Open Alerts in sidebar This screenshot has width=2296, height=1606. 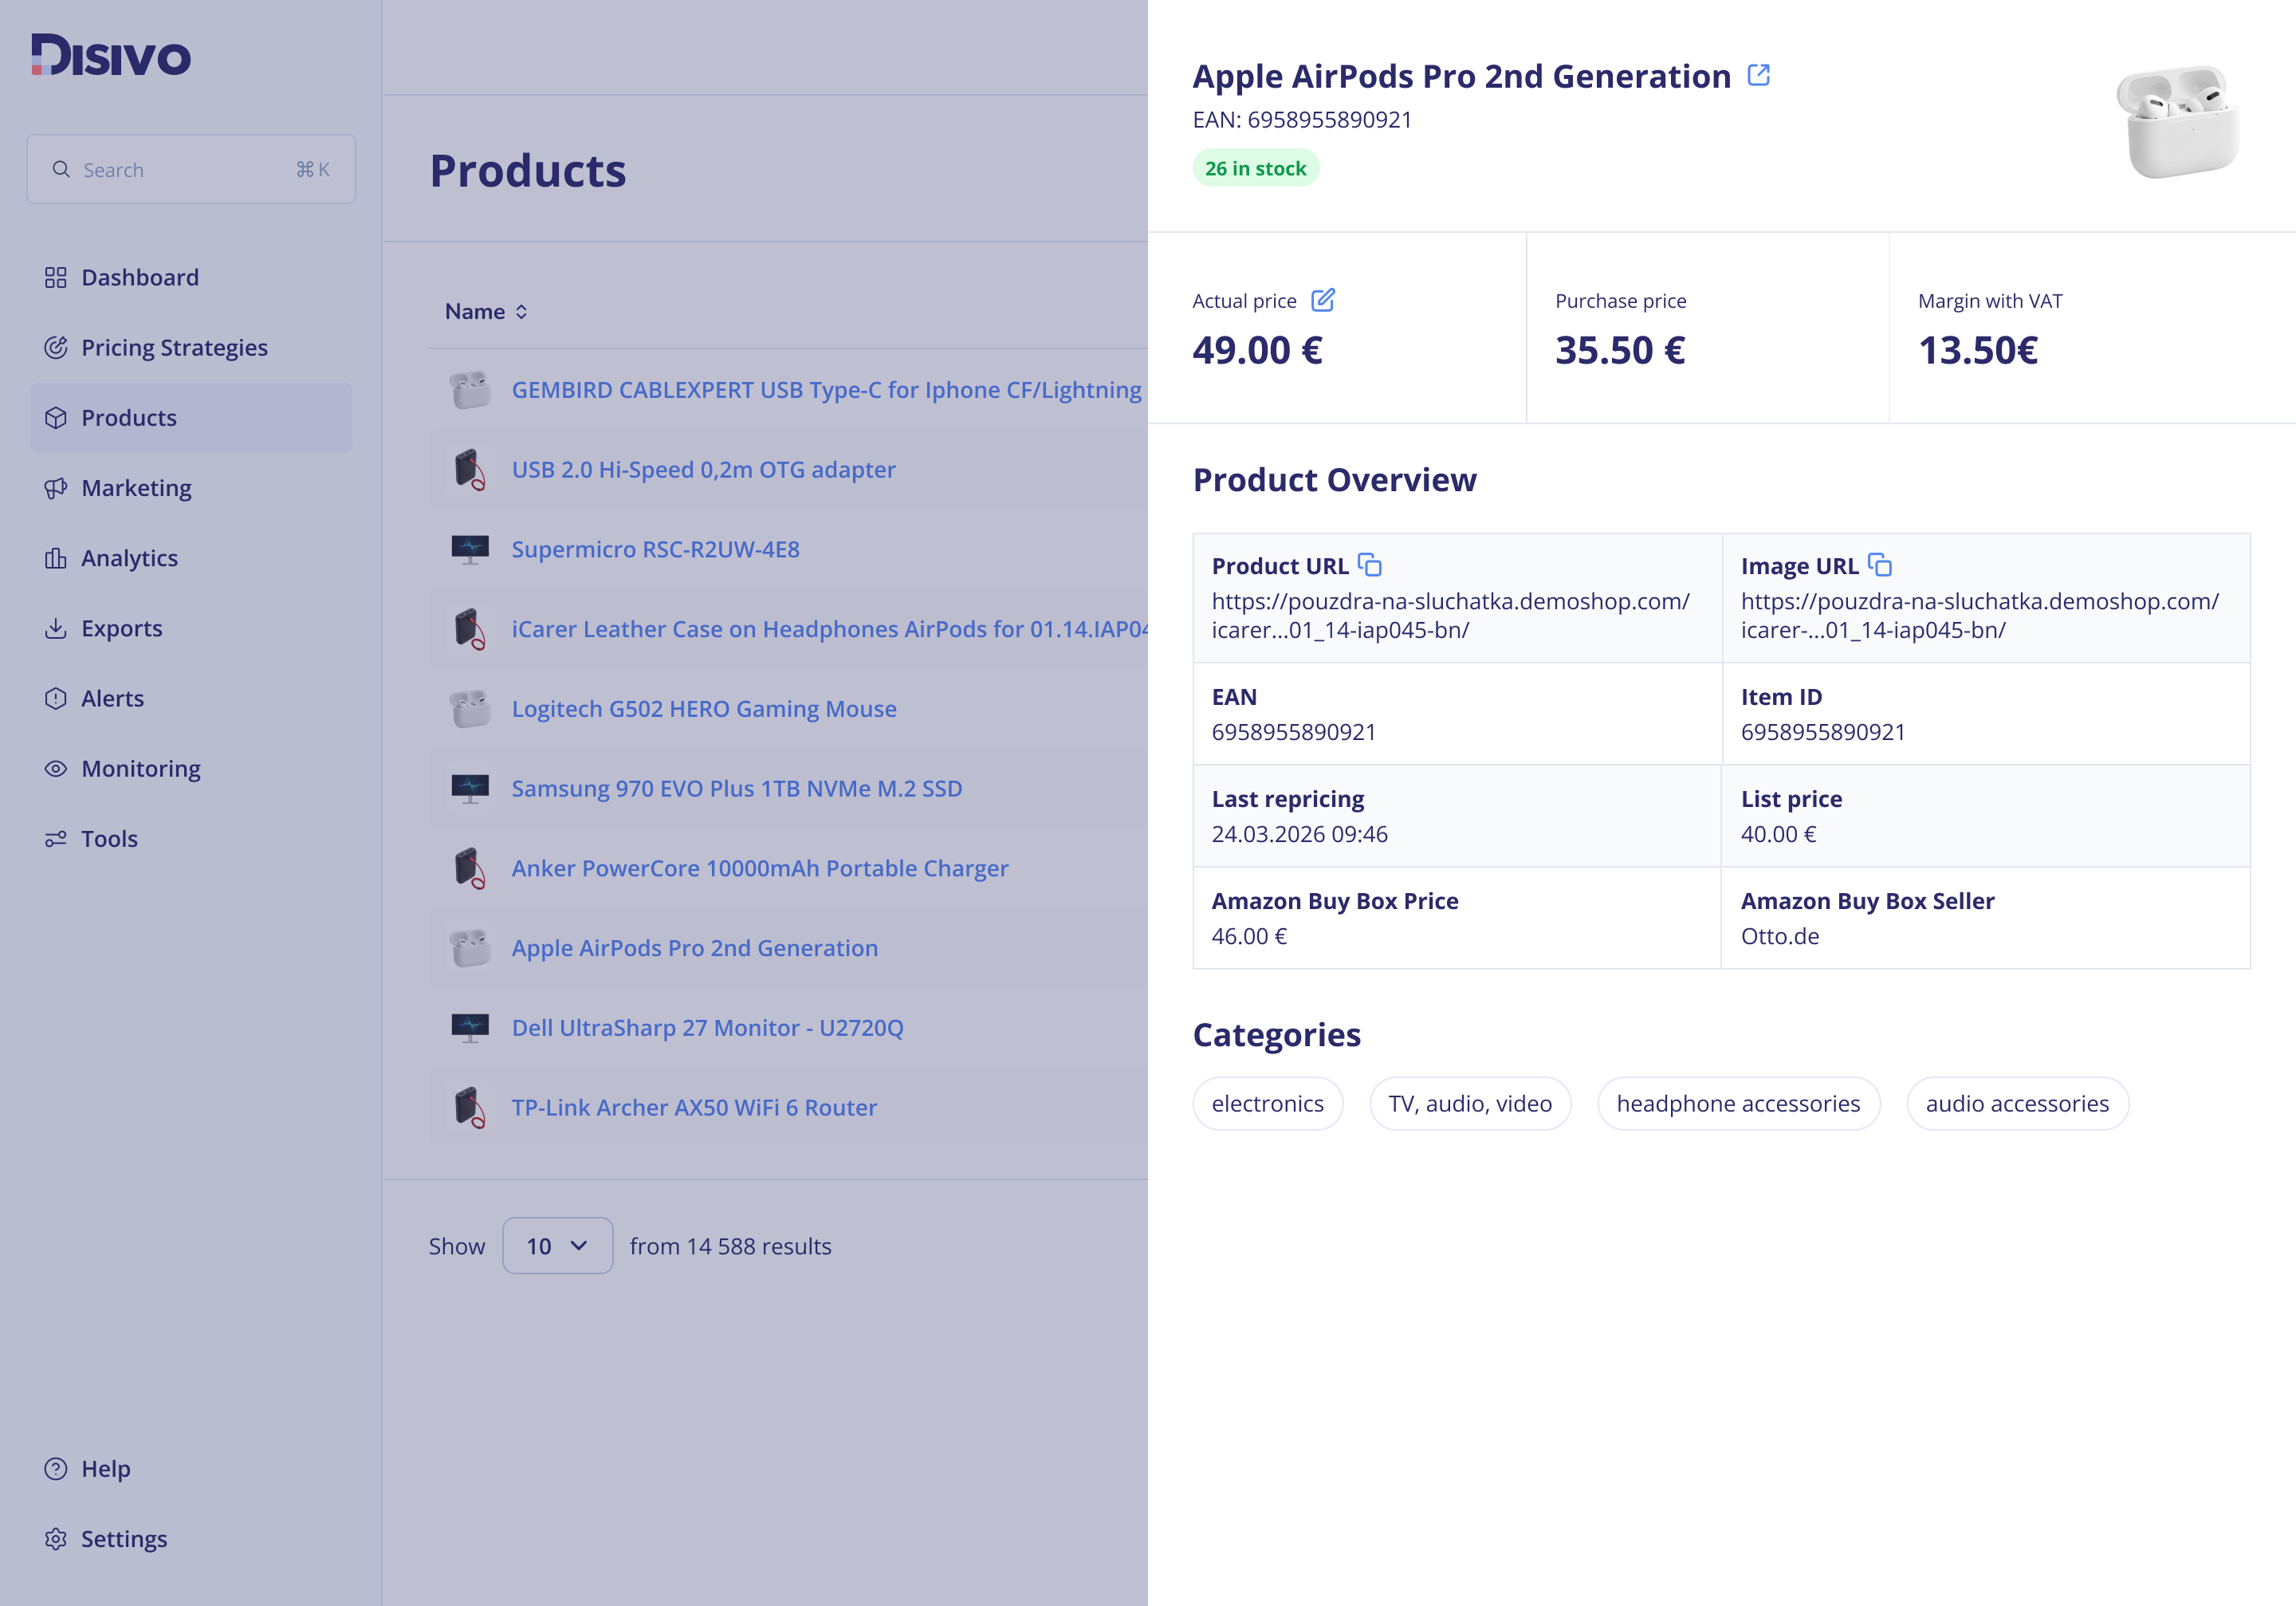(191, 698)
